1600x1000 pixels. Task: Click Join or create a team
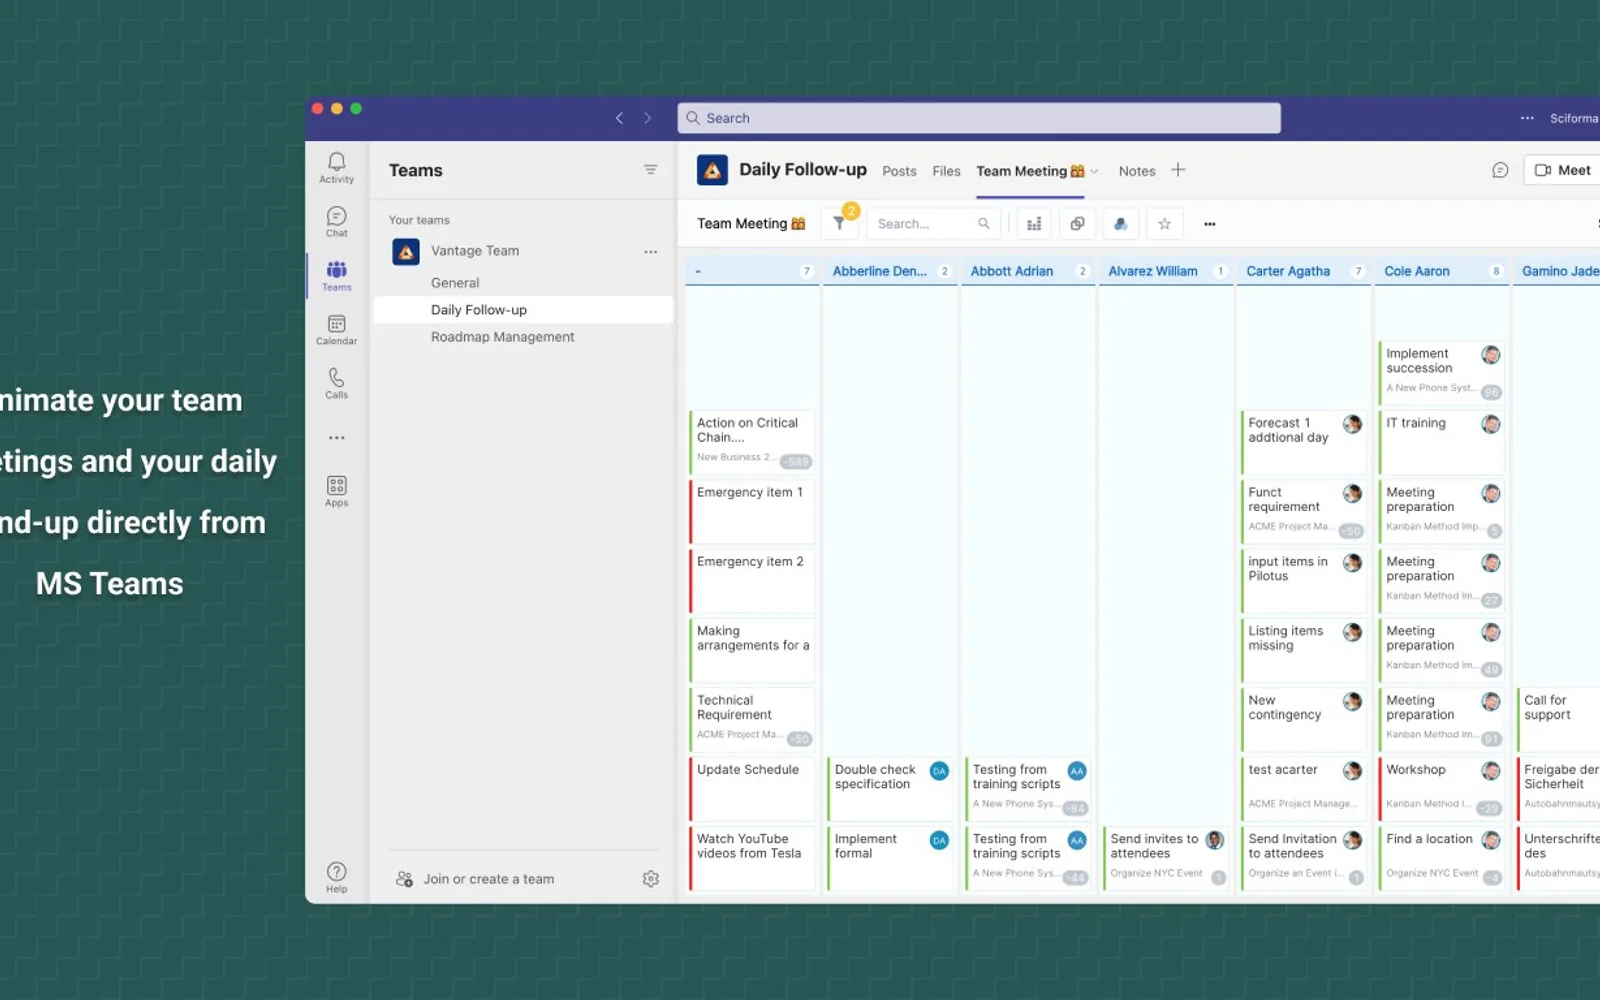pyautogui.click(x=475, y=879)
